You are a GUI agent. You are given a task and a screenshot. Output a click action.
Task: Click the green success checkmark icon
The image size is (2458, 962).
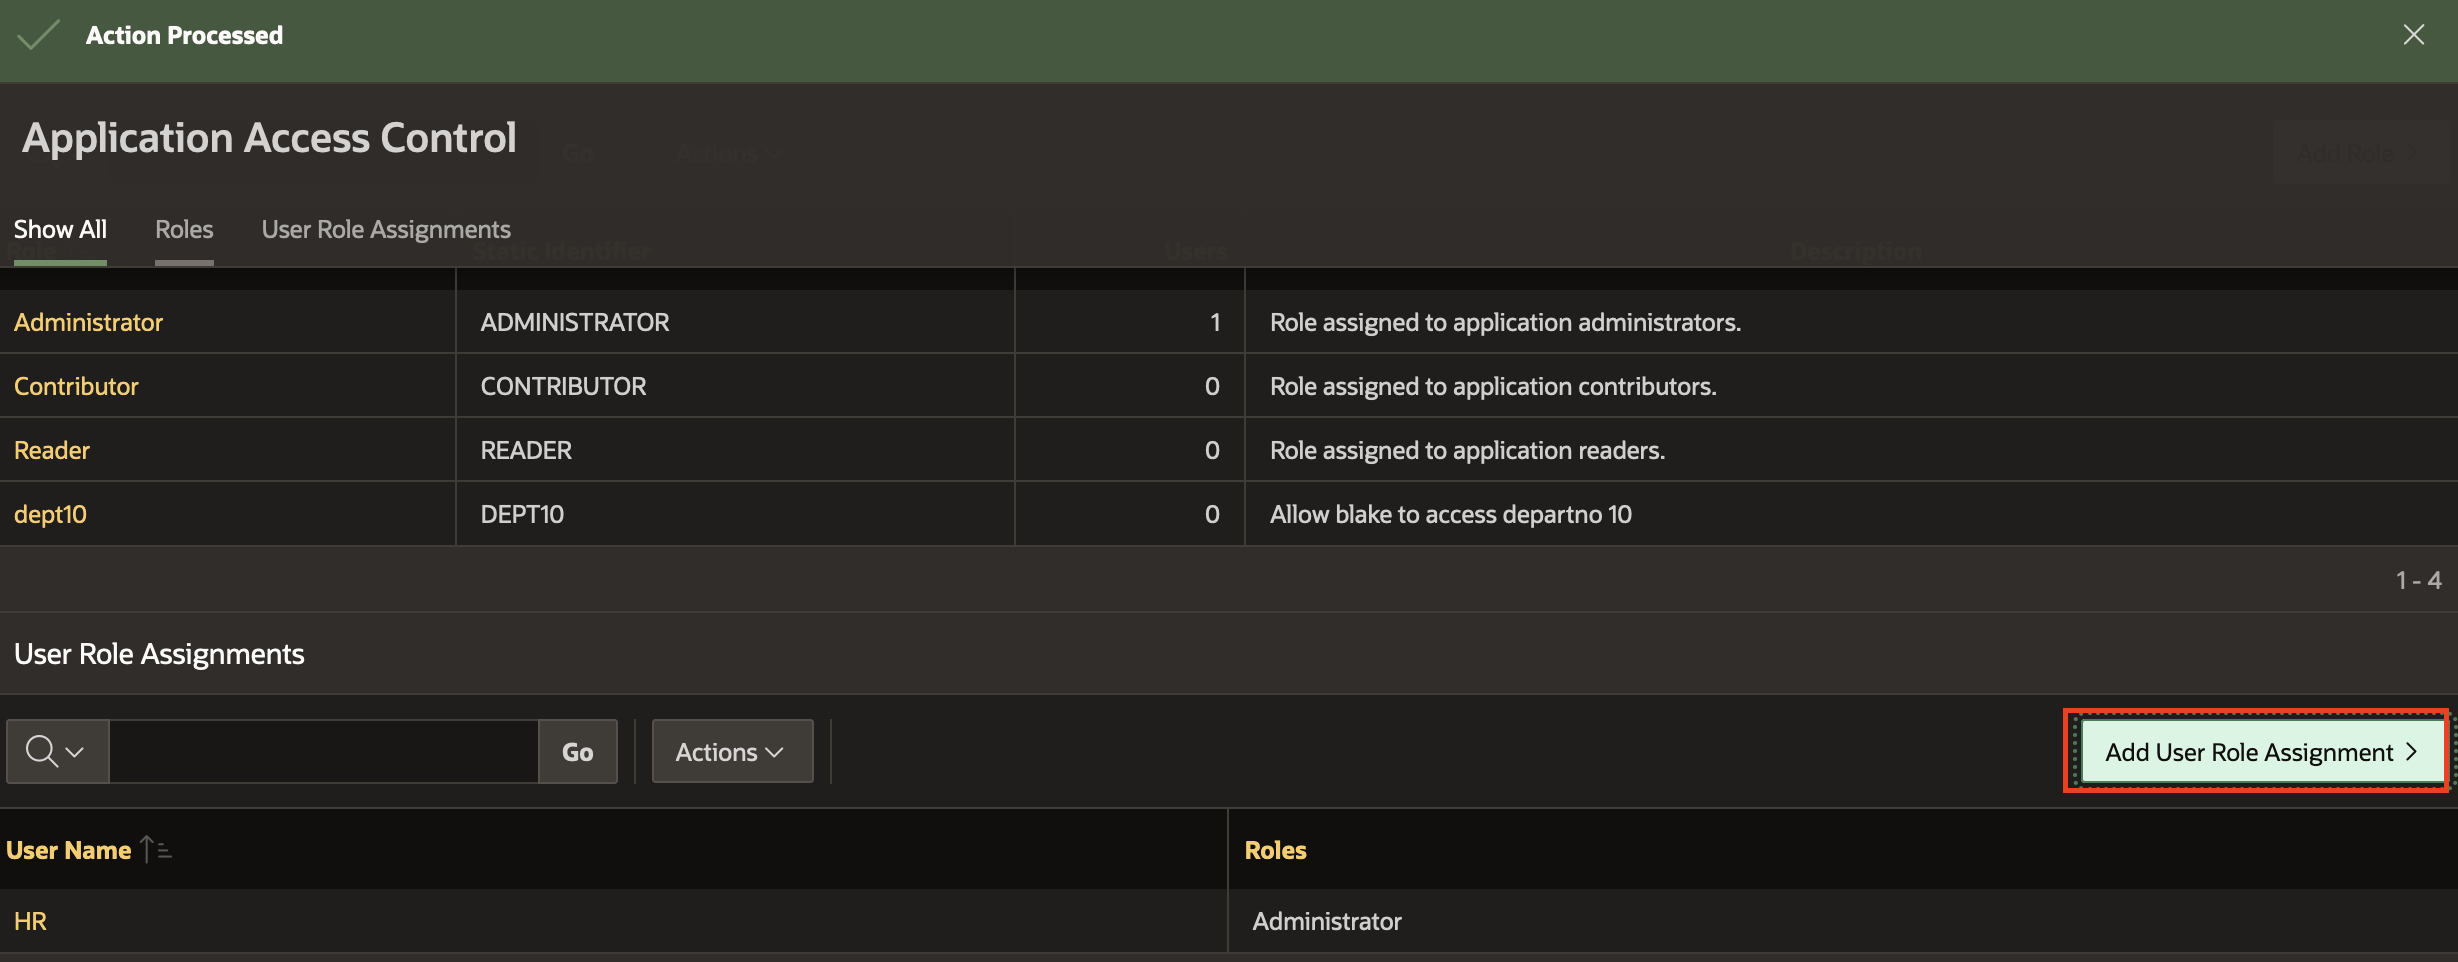[36, 34]
